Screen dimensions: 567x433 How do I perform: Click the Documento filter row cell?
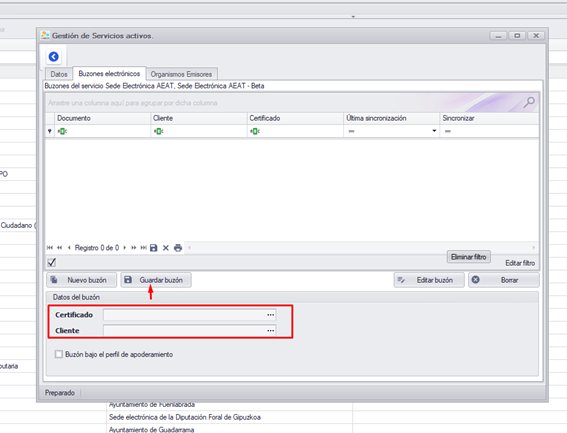103,131
